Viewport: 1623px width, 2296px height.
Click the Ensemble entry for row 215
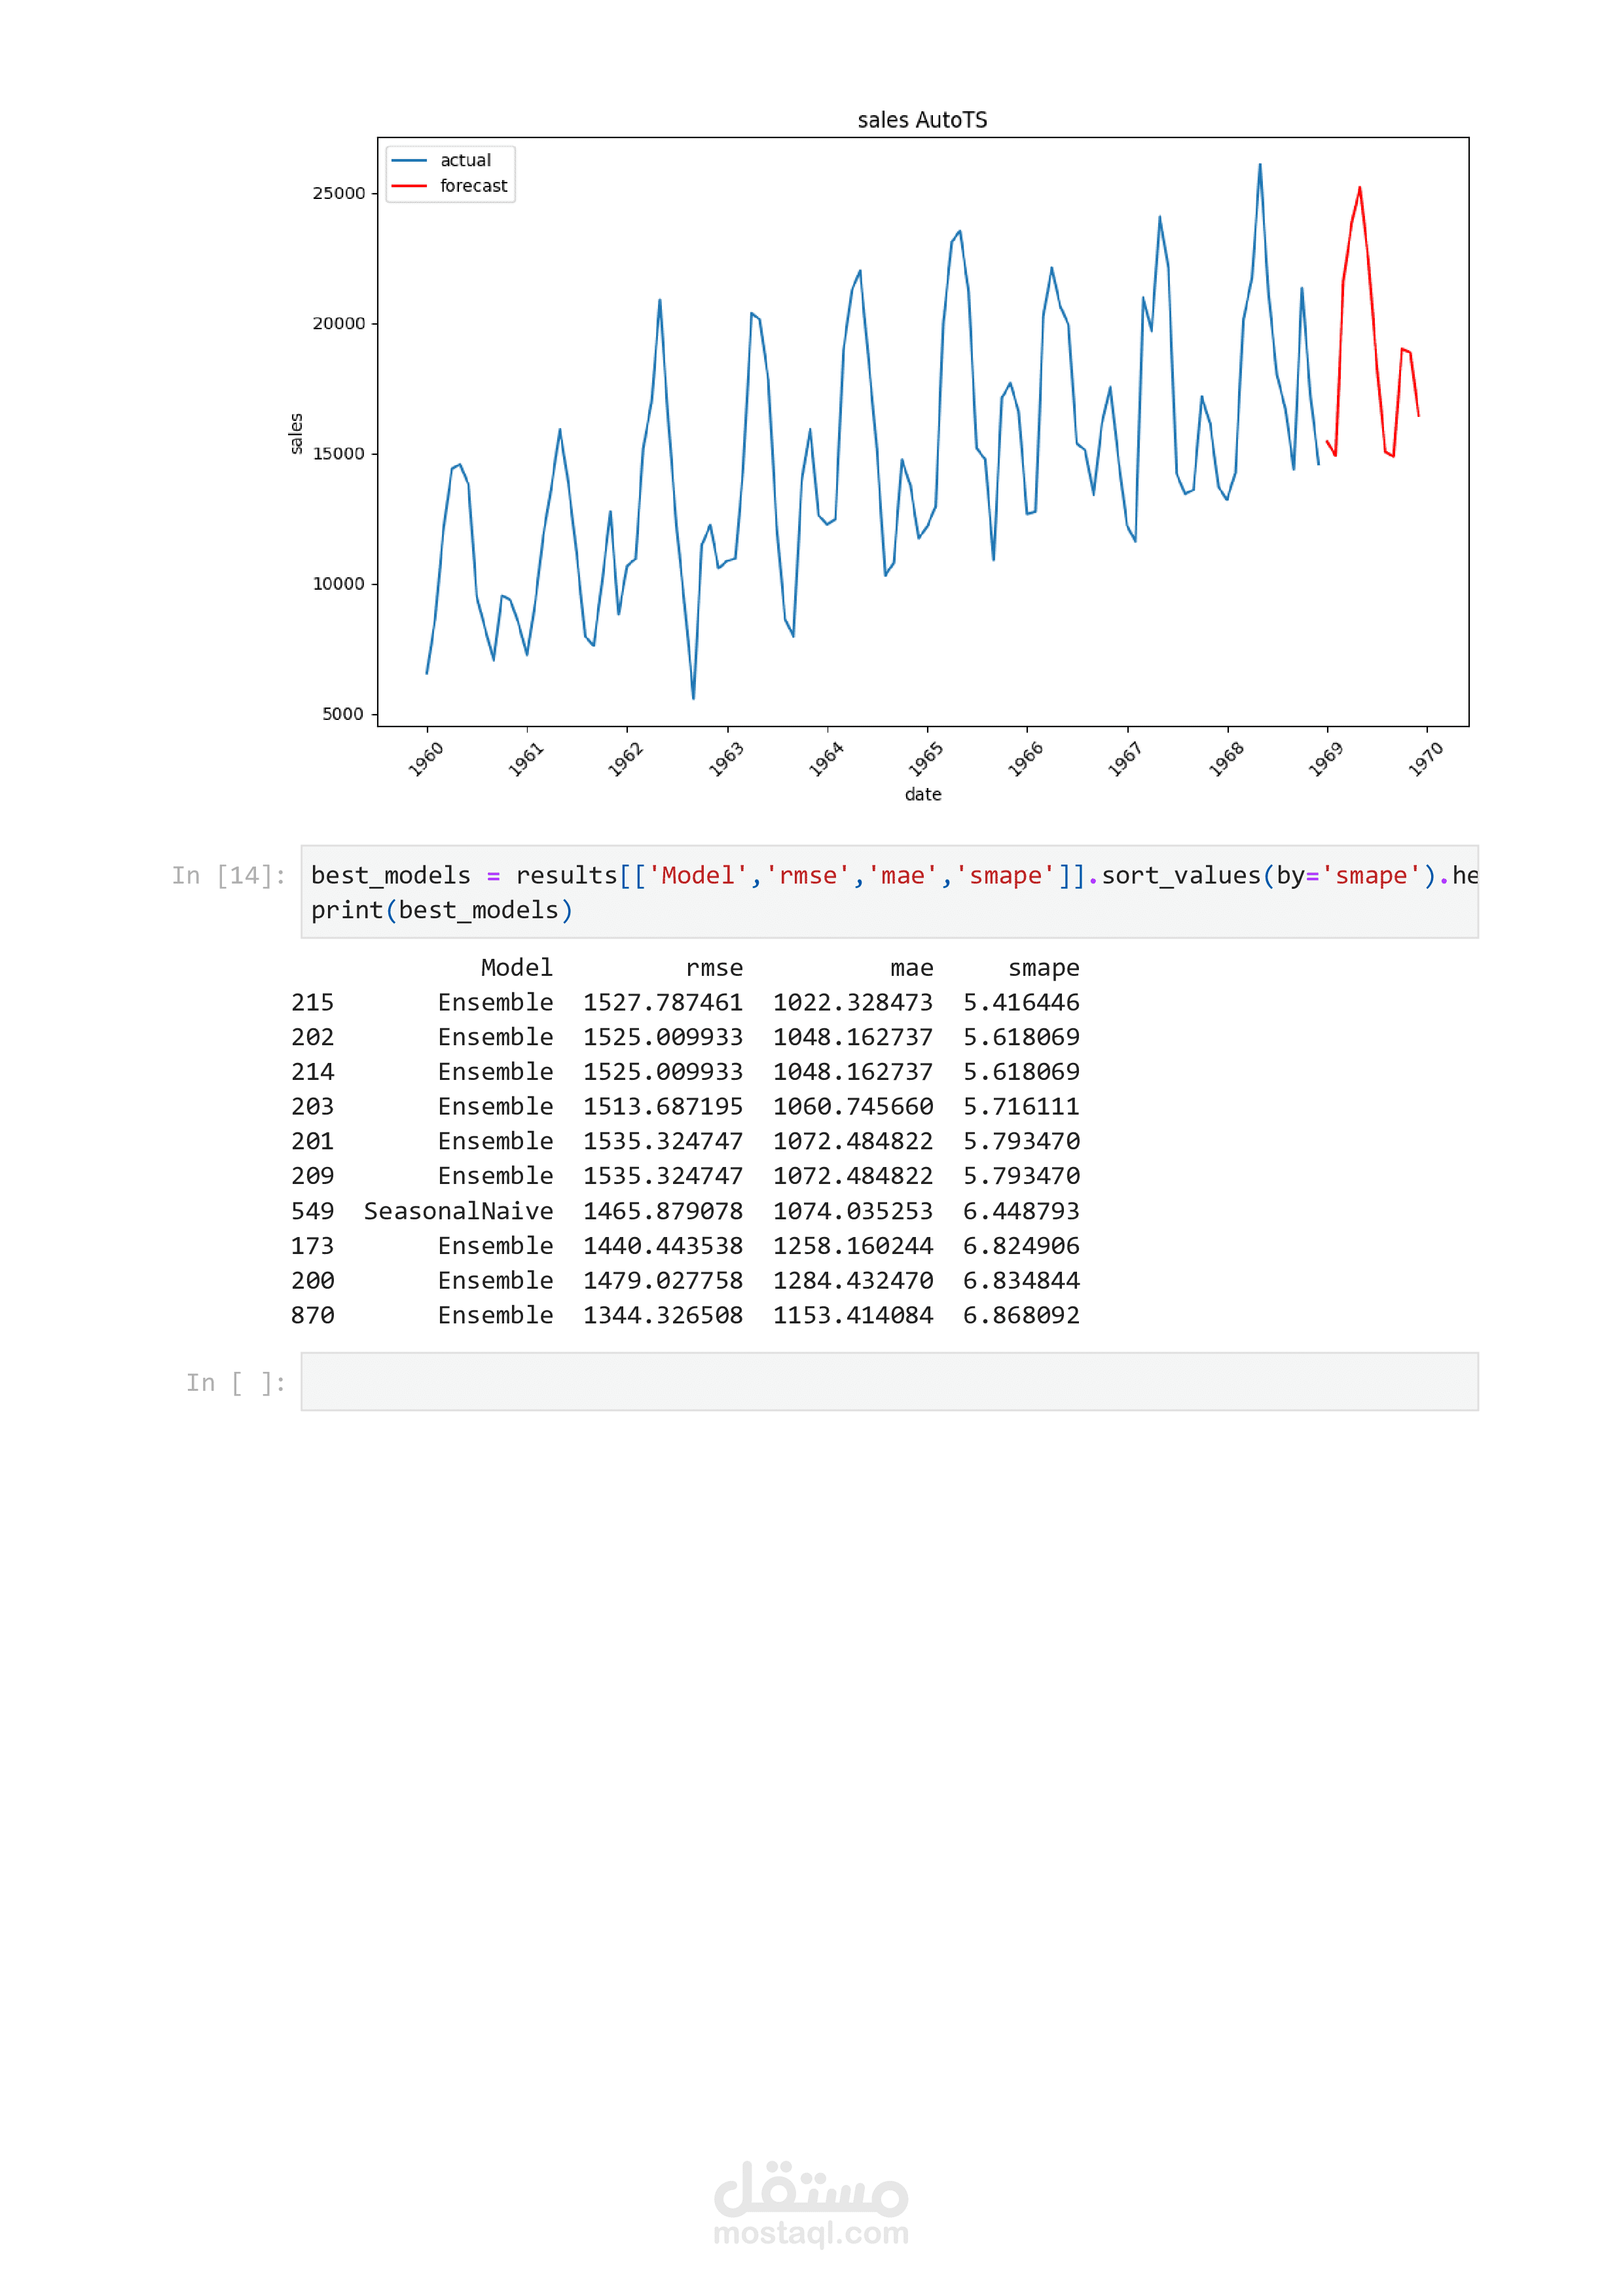[496, 1002]
